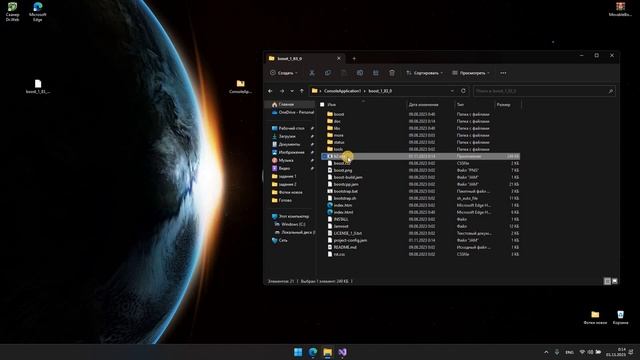Switch to details view icon in status bar
The width and height of the screenshot is (640, 360).
607,281
